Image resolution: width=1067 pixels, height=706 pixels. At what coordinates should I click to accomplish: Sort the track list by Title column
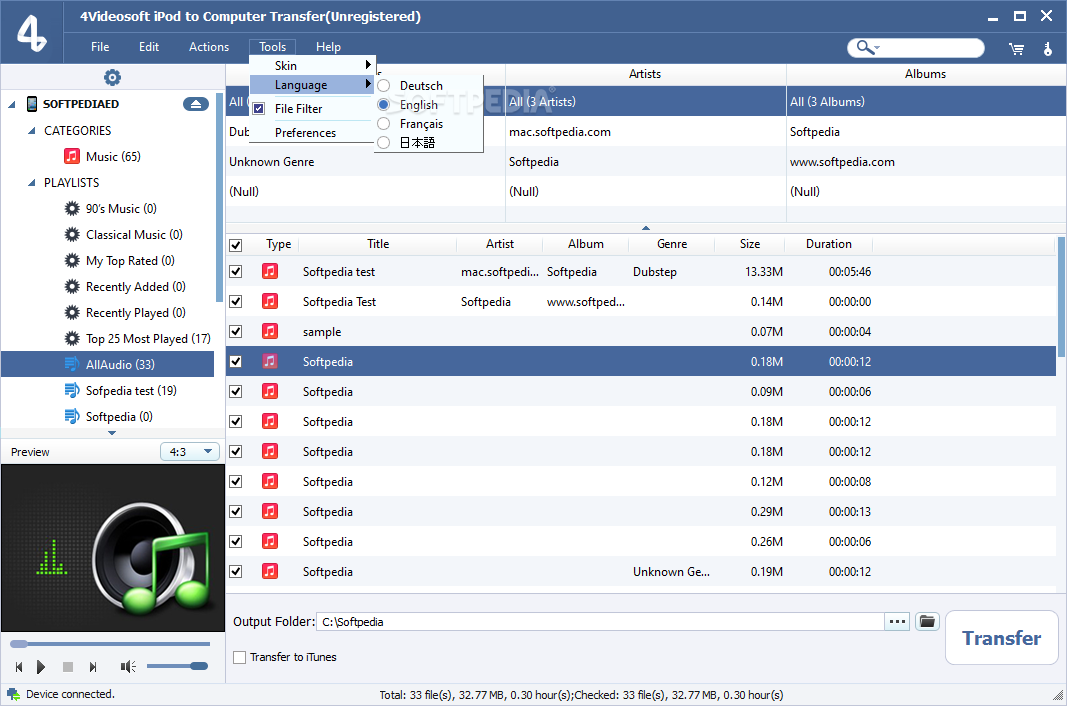click(378, 244)
